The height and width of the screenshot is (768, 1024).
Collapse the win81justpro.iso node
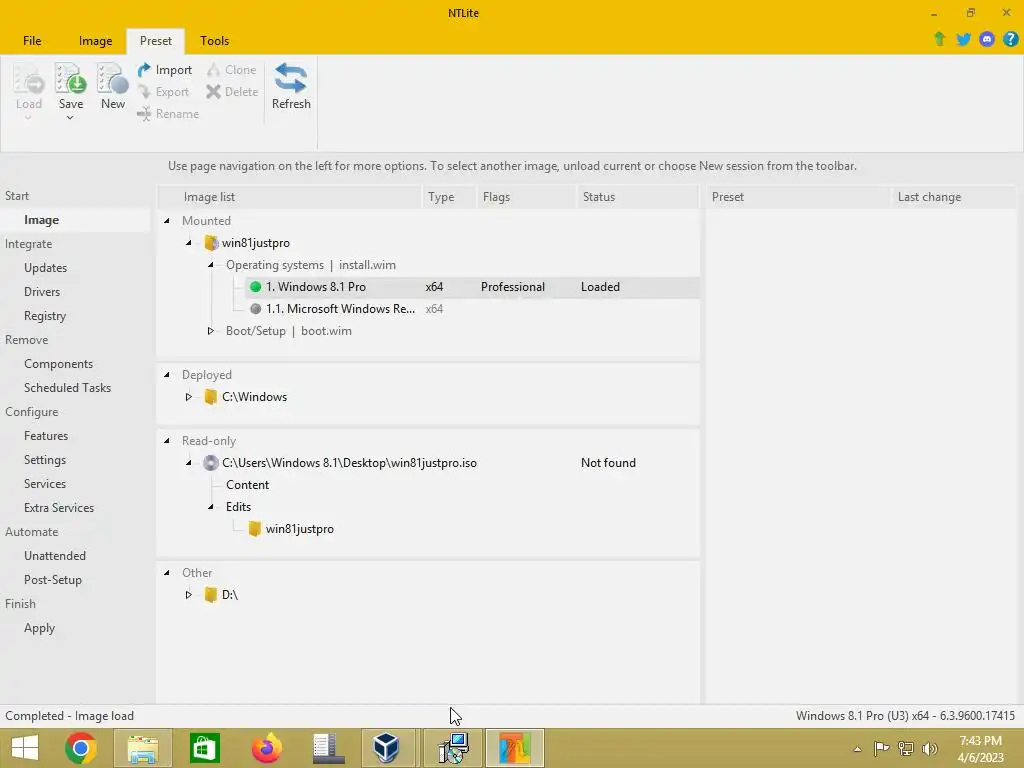click(189, 463)
